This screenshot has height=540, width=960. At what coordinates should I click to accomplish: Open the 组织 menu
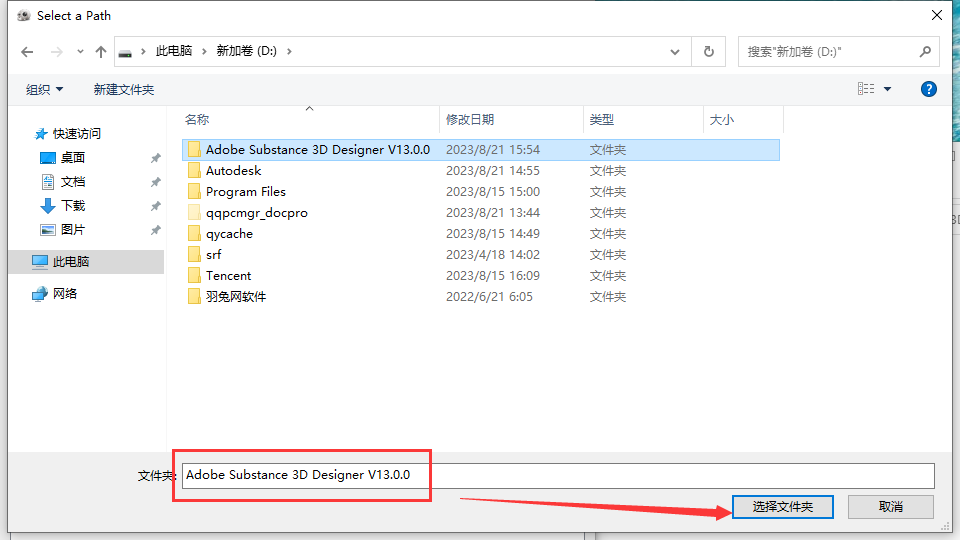44,89
